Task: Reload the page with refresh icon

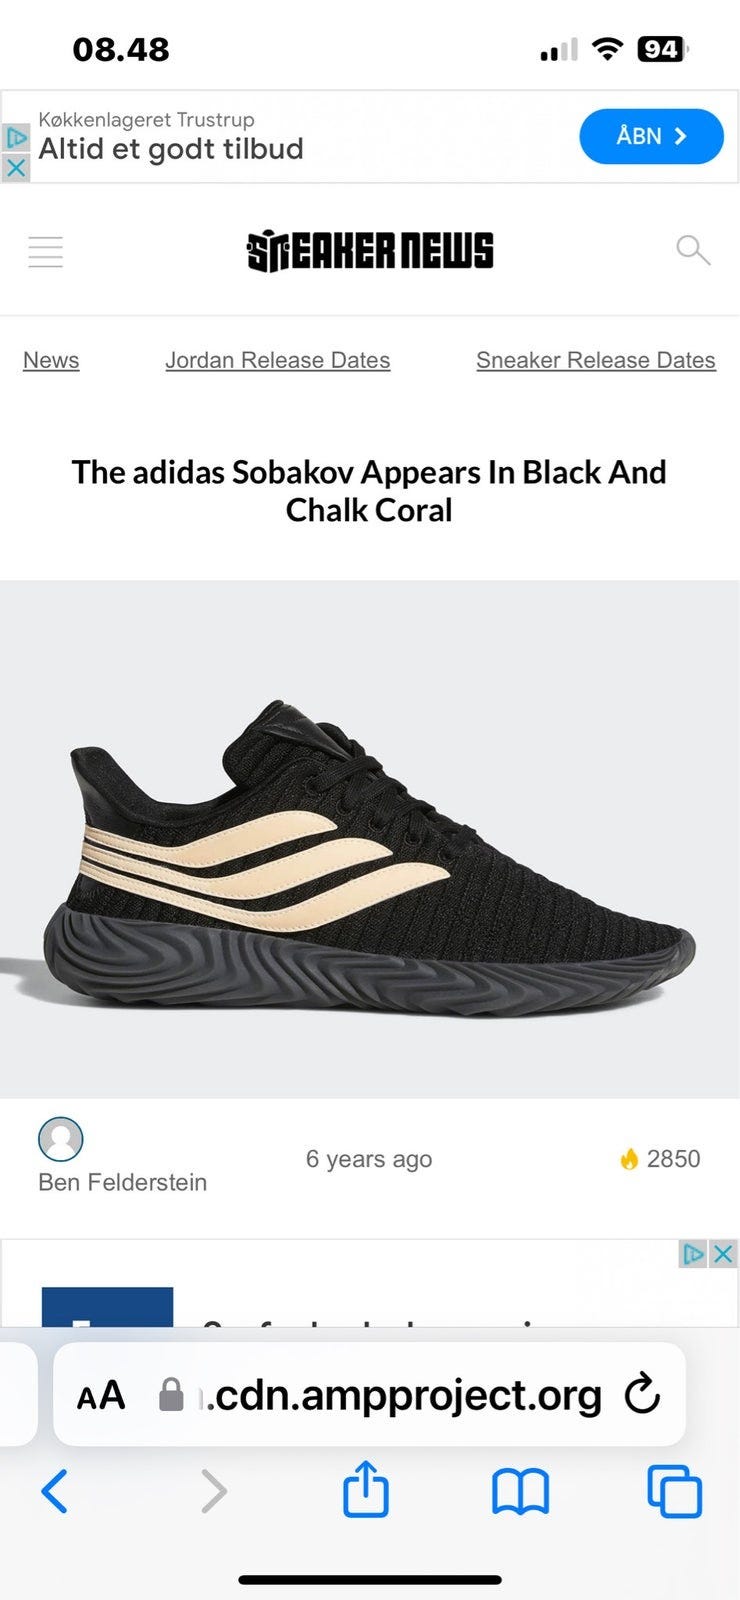Action: click(x=642, y=1394)
